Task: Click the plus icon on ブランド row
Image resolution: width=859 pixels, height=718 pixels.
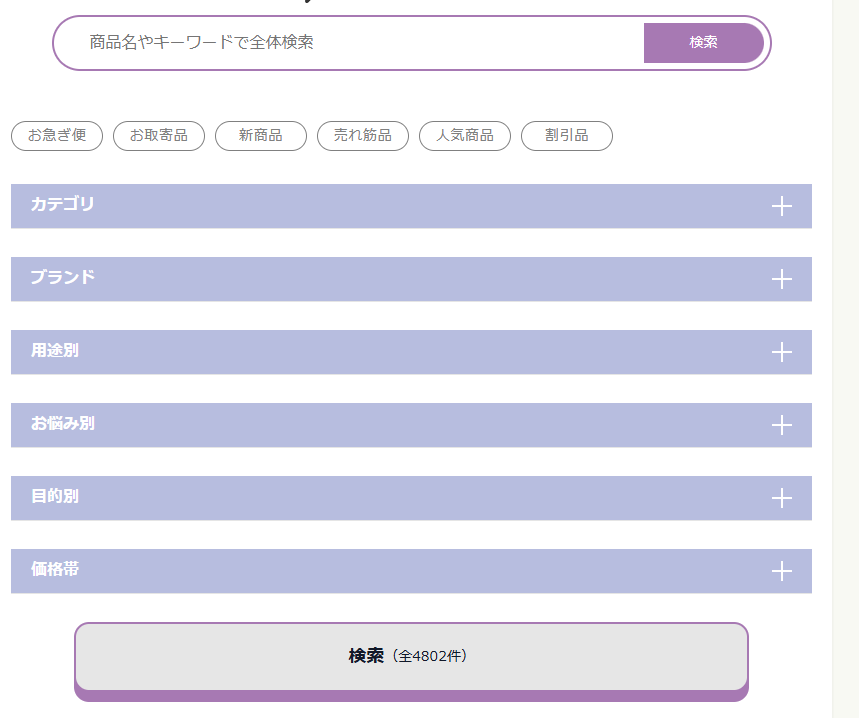Action: (782, 279)
